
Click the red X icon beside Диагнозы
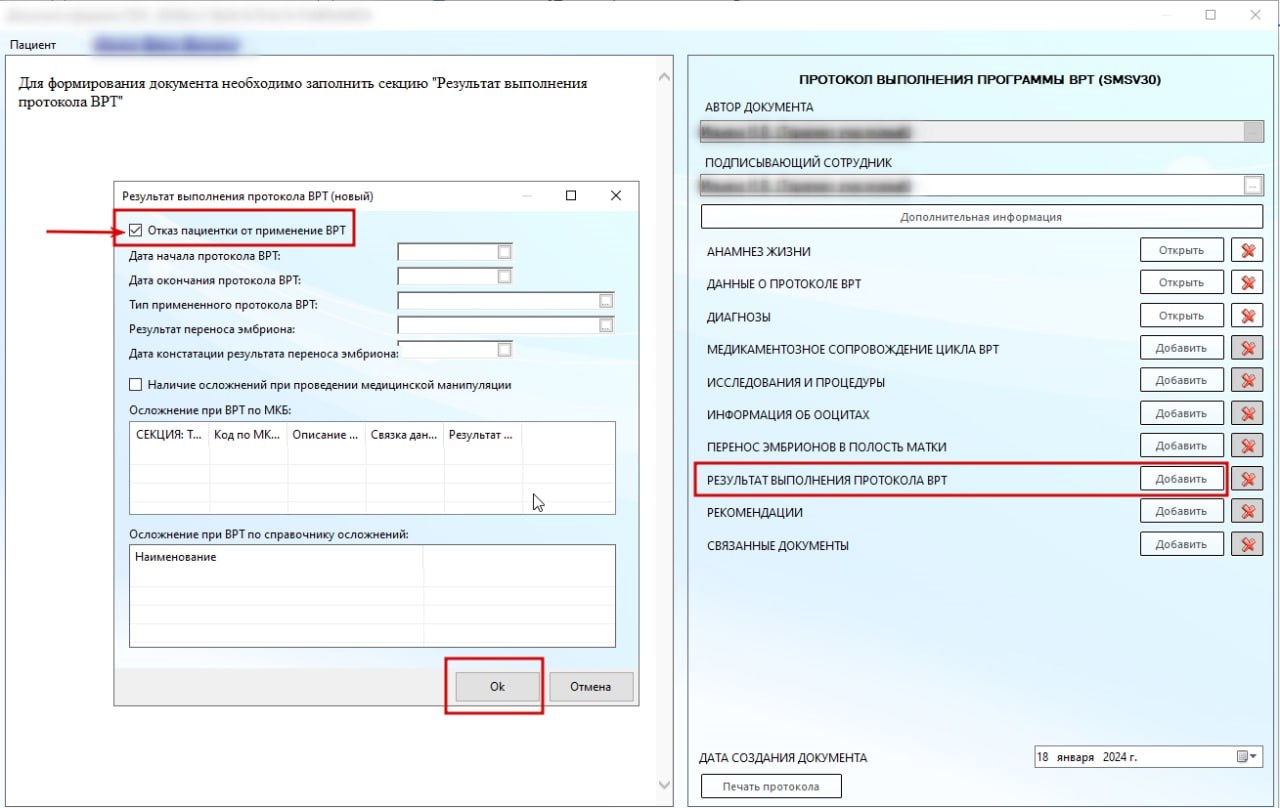pyautogui.click(x=1247, y=316)
